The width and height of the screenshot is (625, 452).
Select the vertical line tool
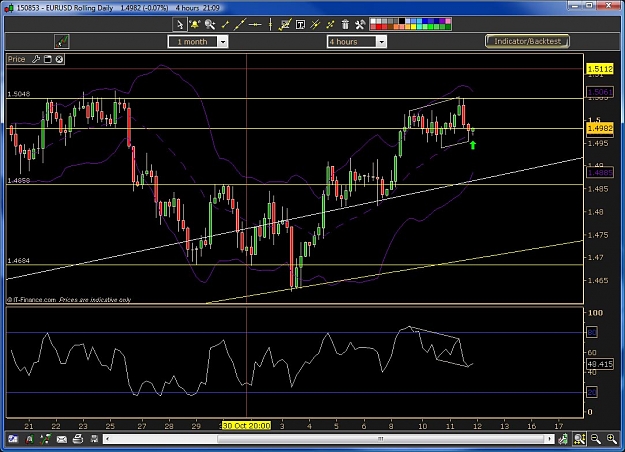(x=270, y=25)
